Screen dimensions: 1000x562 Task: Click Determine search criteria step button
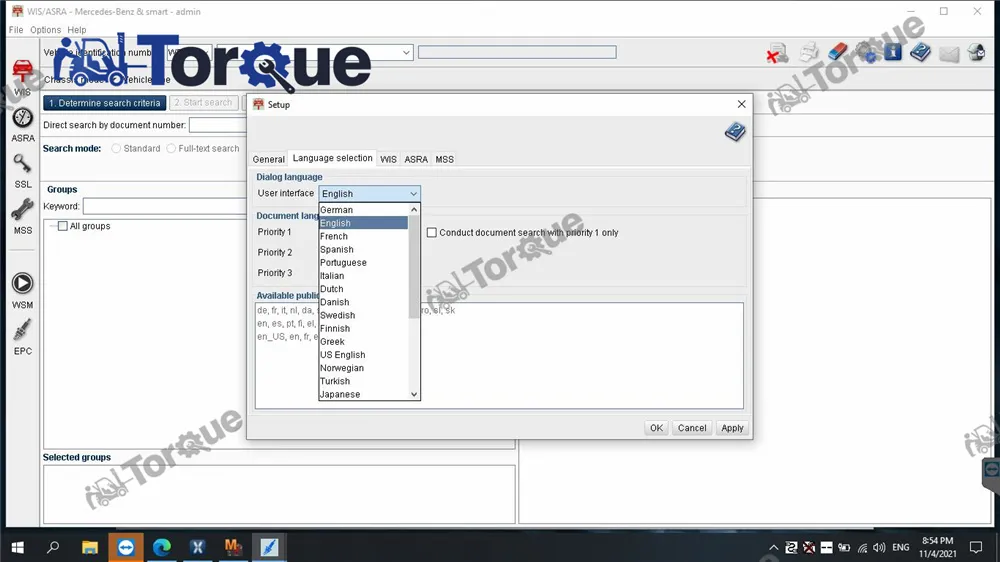point(105,103)
